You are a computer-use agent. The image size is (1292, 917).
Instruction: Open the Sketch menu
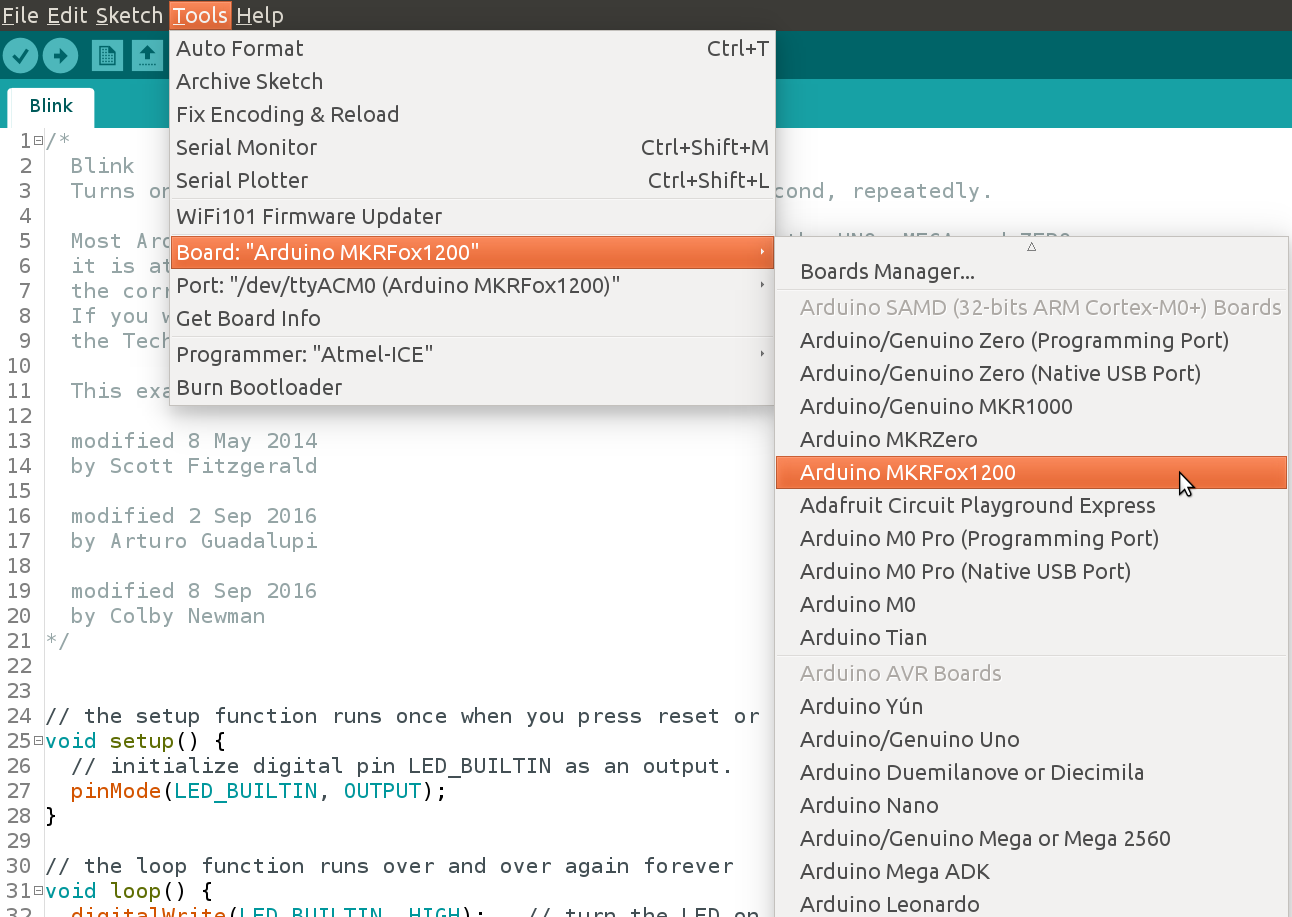pos(130,15)
